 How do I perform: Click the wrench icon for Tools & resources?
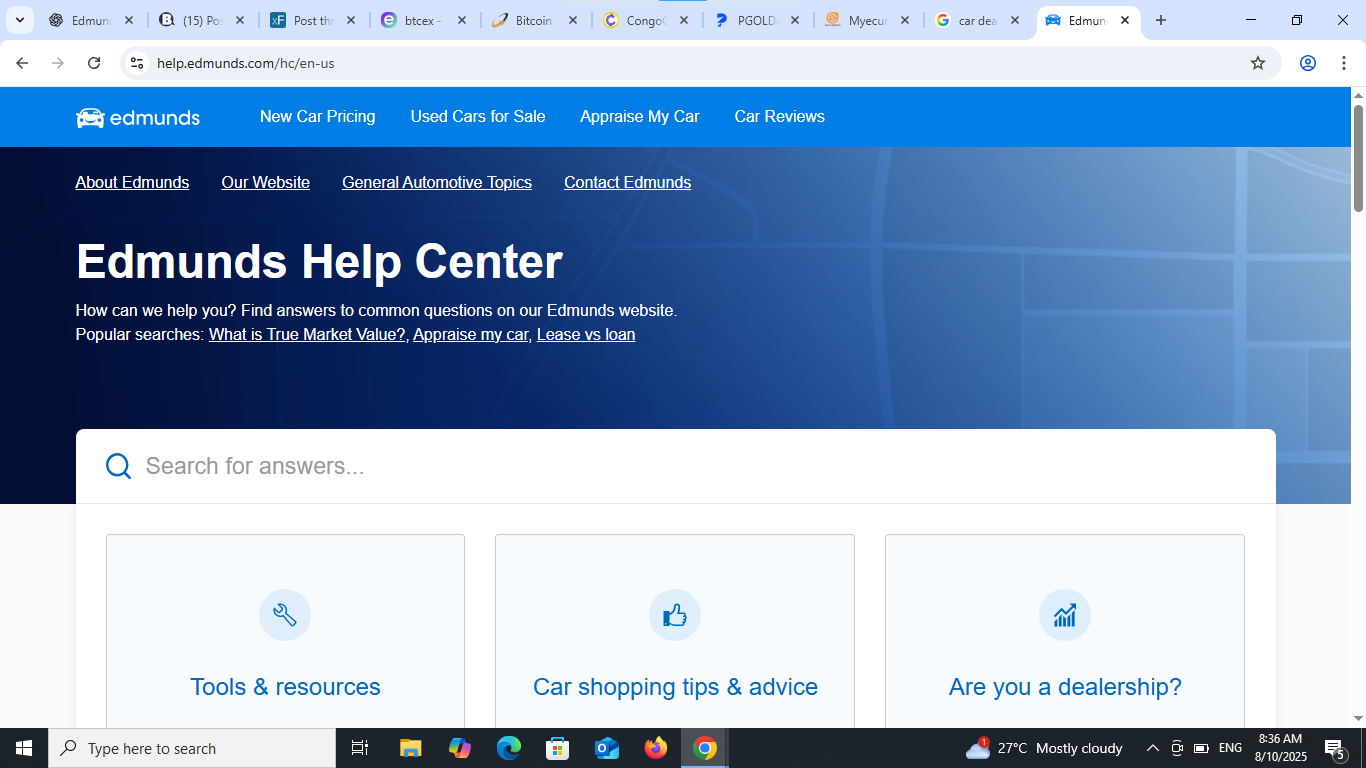tap(285, 615)
